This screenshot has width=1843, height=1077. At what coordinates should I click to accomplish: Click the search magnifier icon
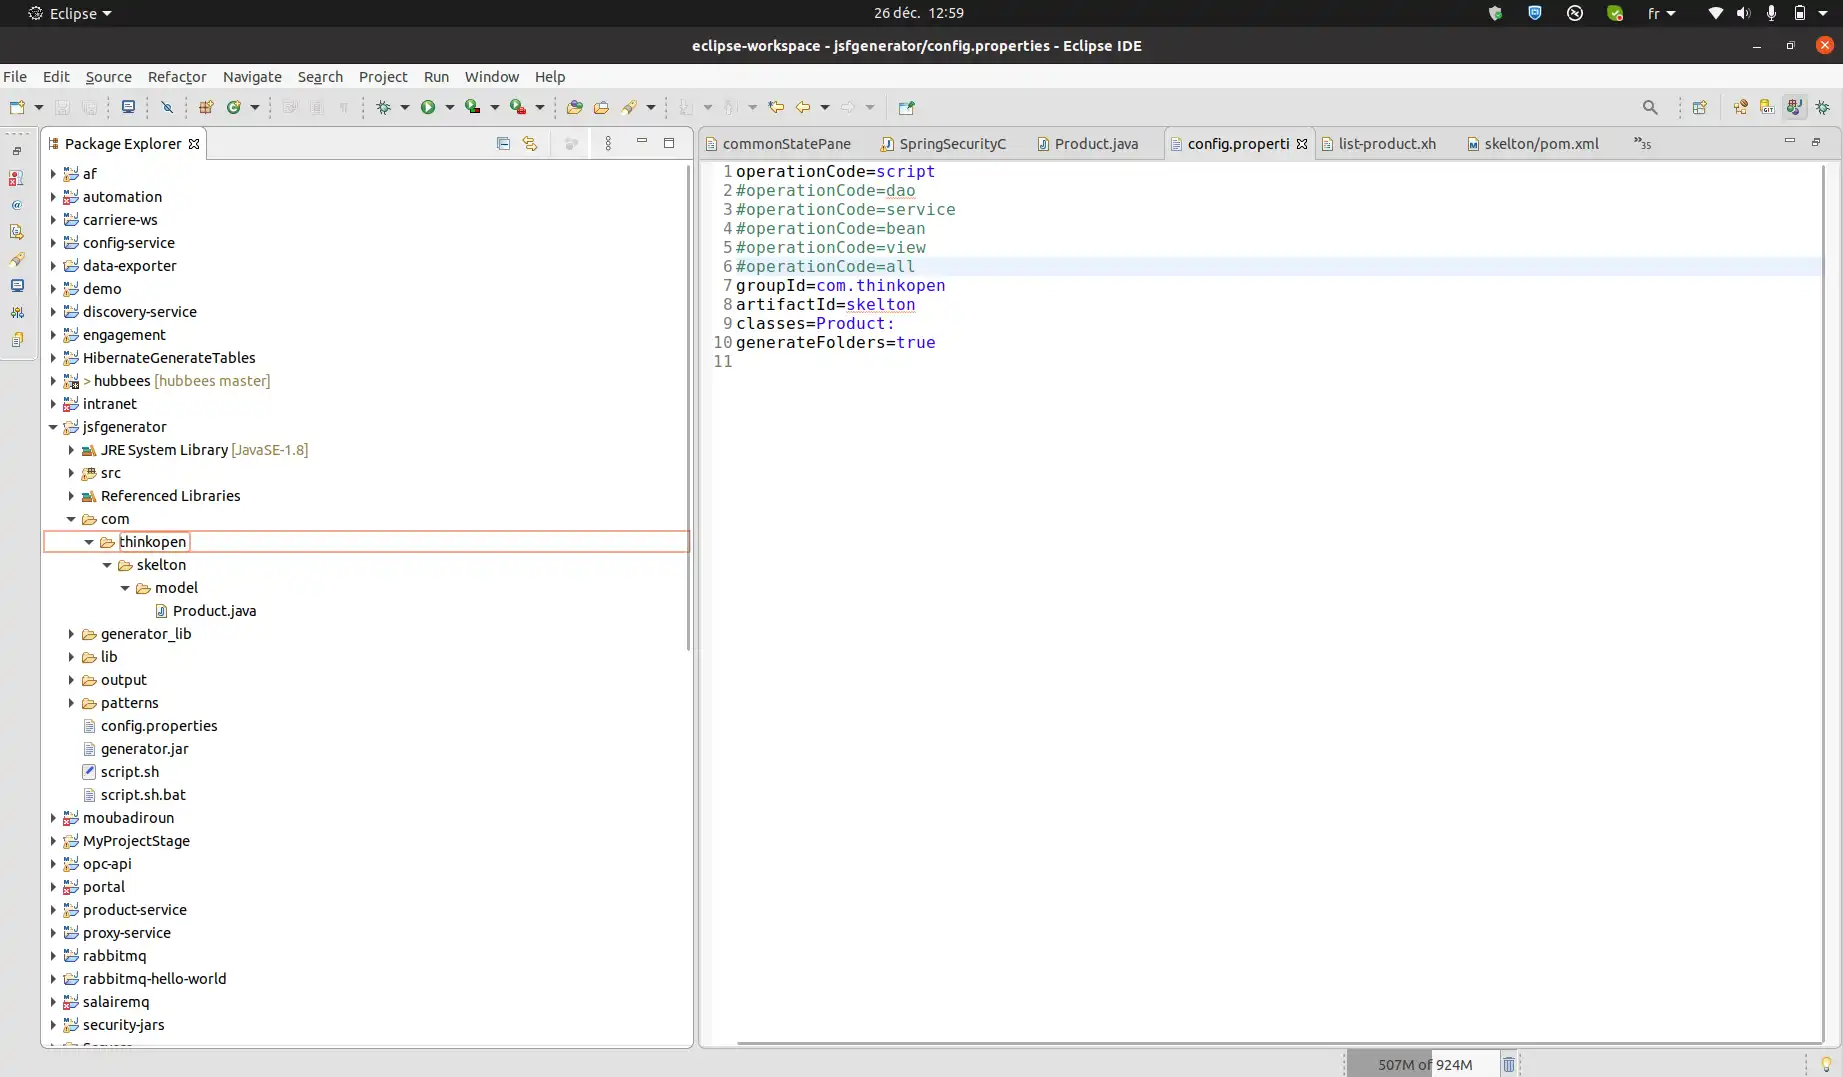[1650, 107]
